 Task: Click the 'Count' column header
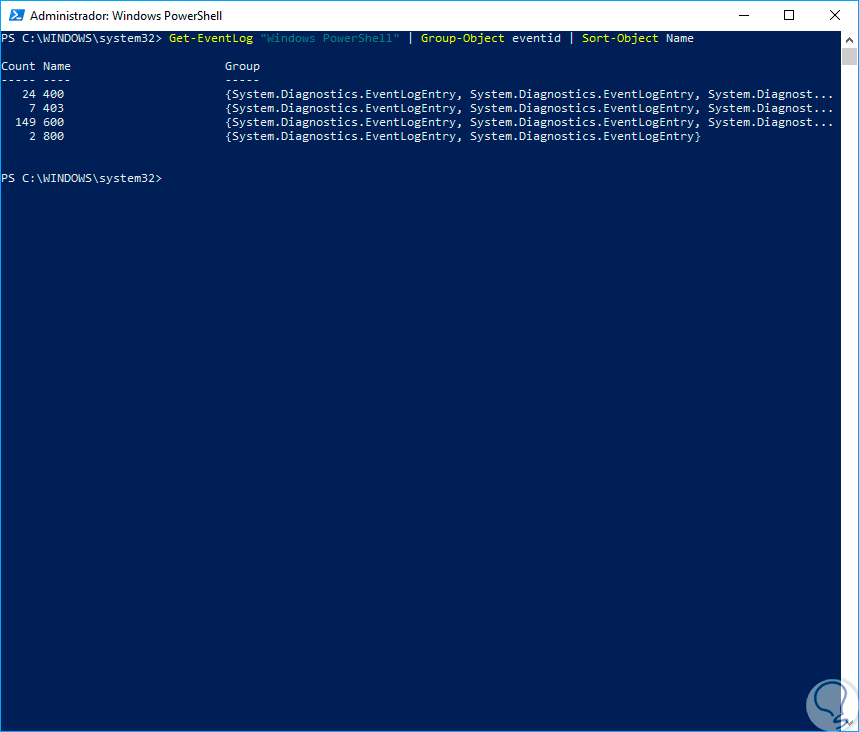[x=18, y=66]
